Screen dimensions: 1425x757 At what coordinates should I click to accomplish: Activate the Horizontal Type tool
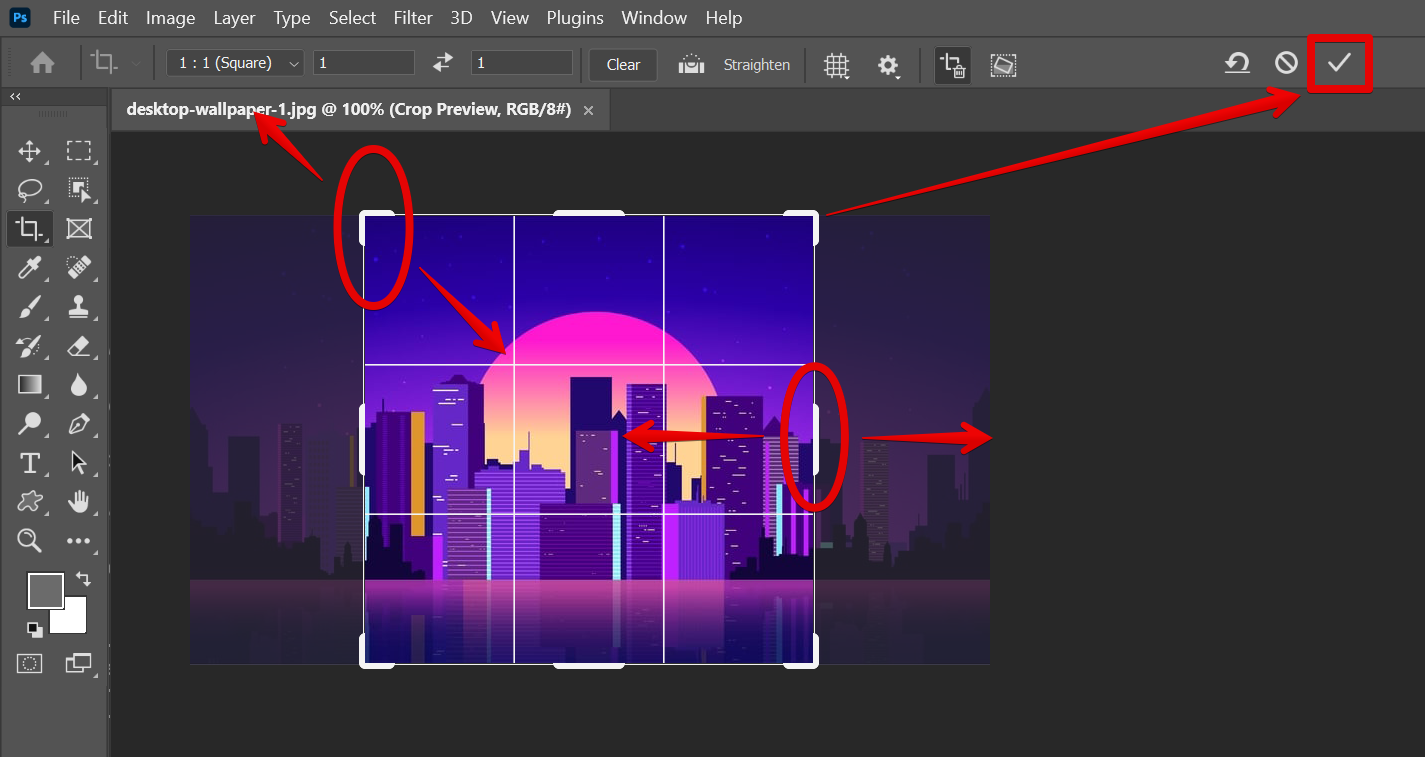[30, 463]
